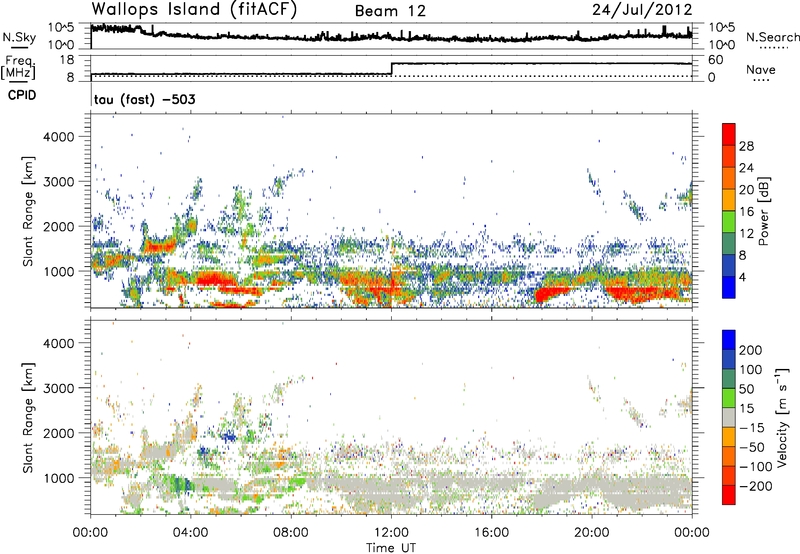Click the "28" label on the Power color bar
Screen dimensions: 800x554
point(746,146)
